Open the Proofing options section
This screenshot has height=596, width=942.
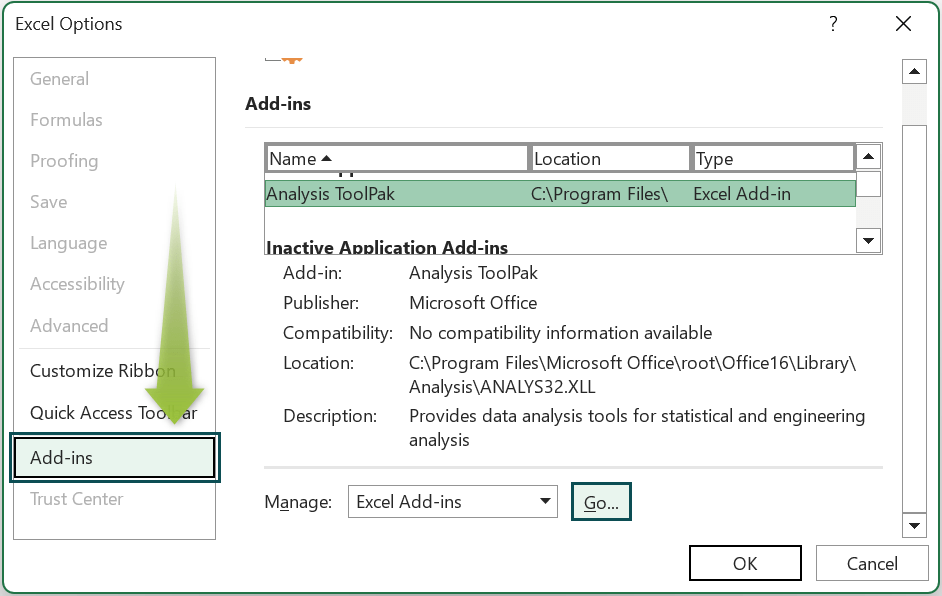pyautogui.click(x=63, y=161)
